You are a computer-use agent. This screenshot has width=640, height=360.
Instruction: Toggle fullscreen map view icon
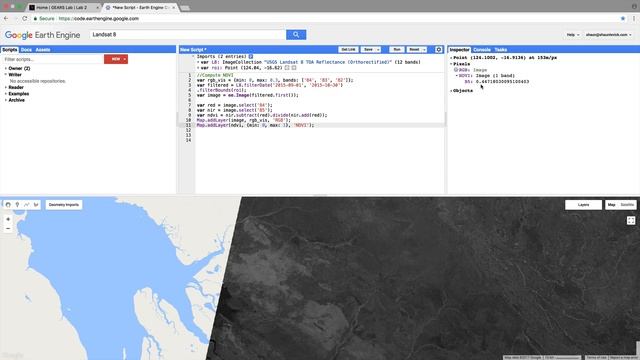tap(631, 220)
